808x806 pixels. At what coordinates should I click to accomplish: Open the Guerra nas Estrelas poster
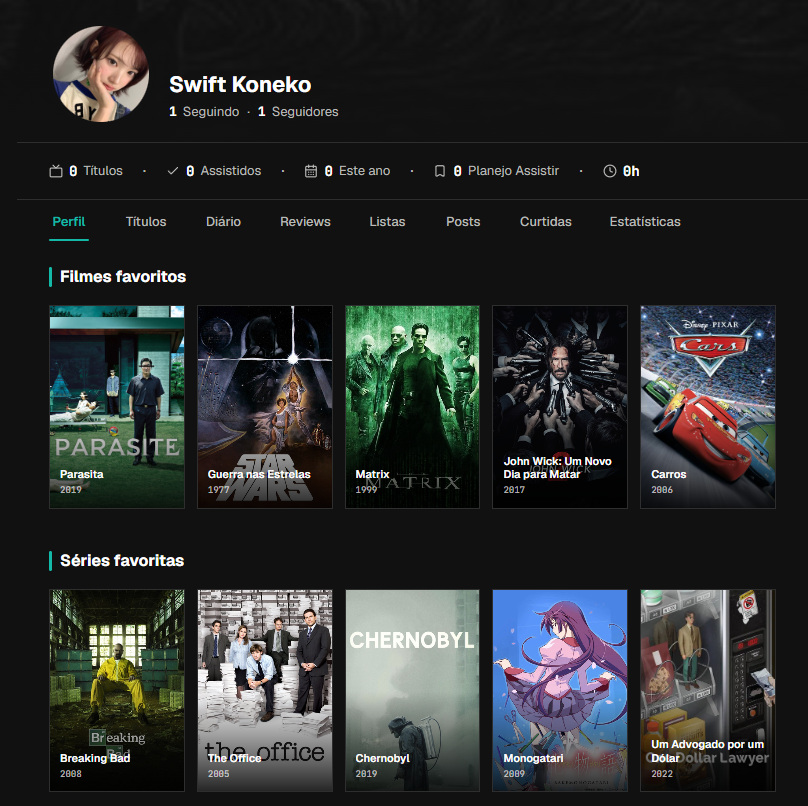tap(265, 407)
